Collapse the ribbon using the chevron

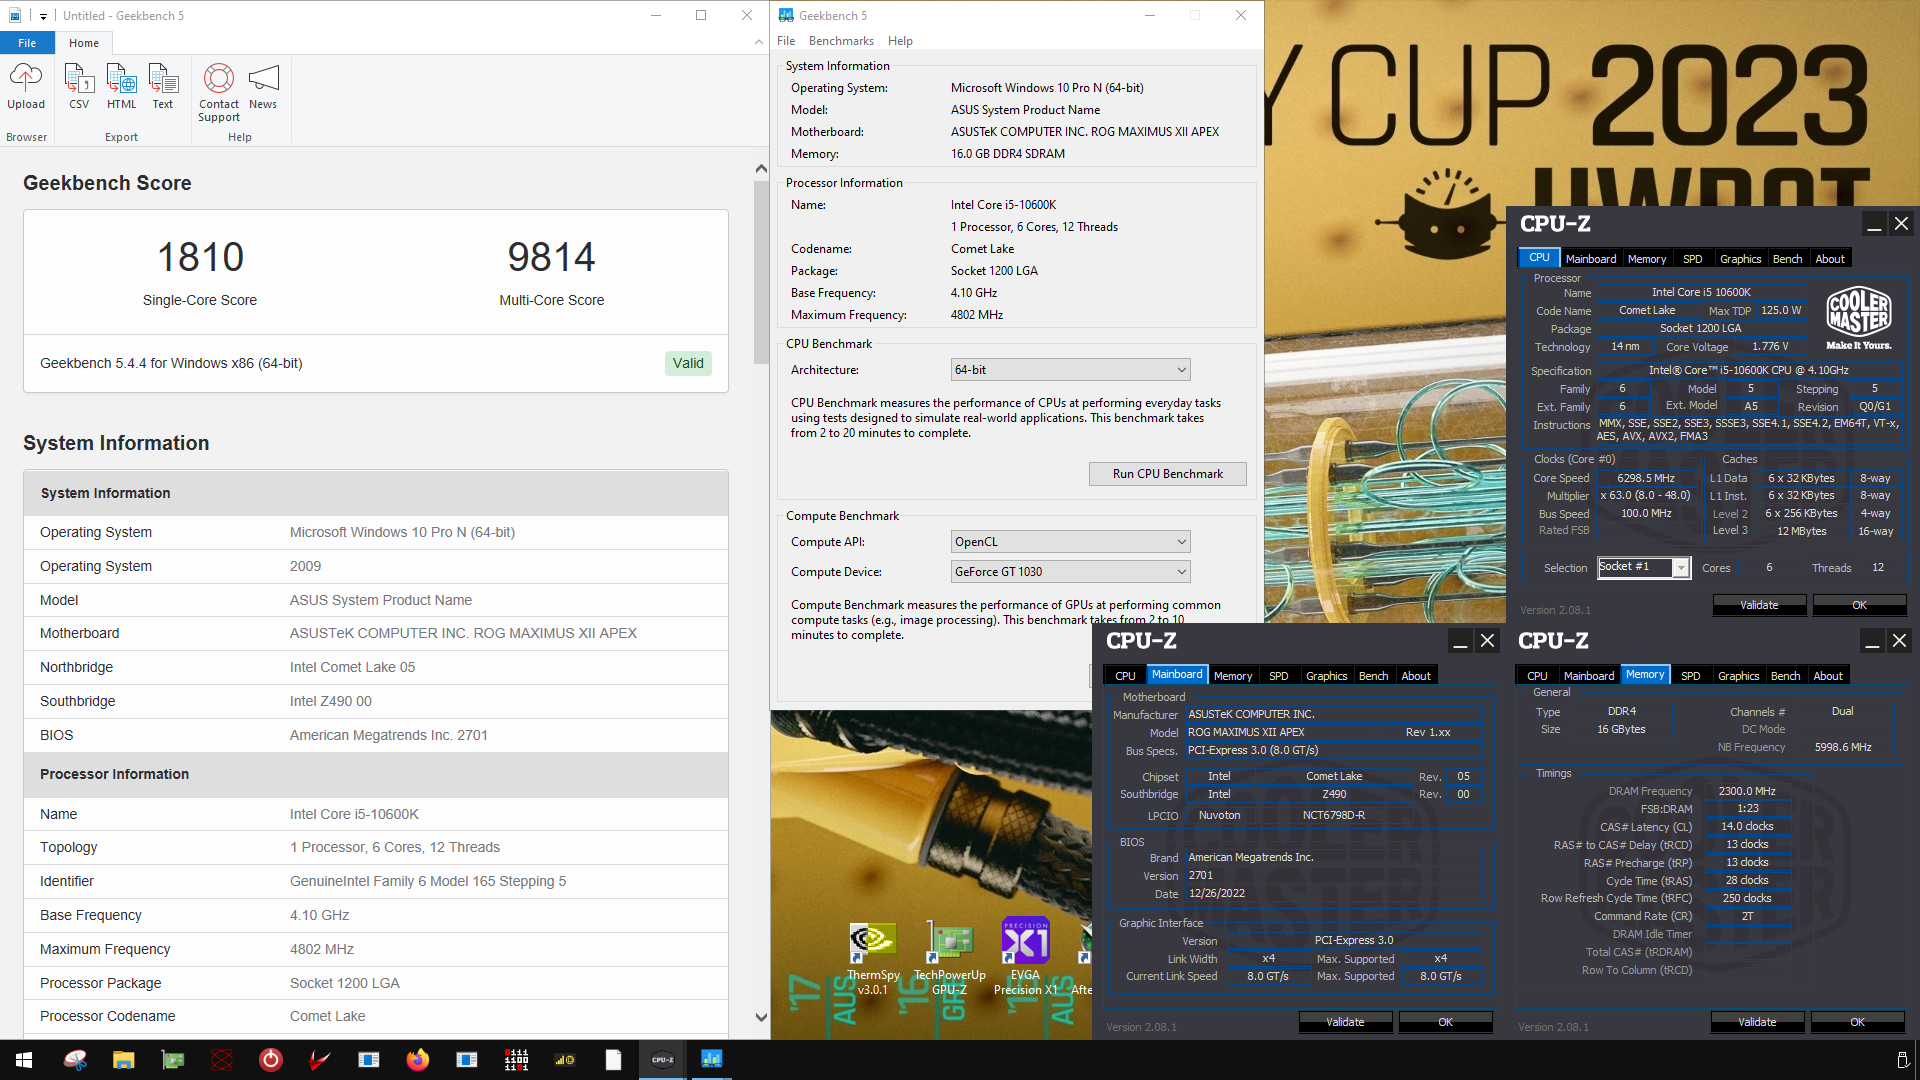click(x=758, y=42)
